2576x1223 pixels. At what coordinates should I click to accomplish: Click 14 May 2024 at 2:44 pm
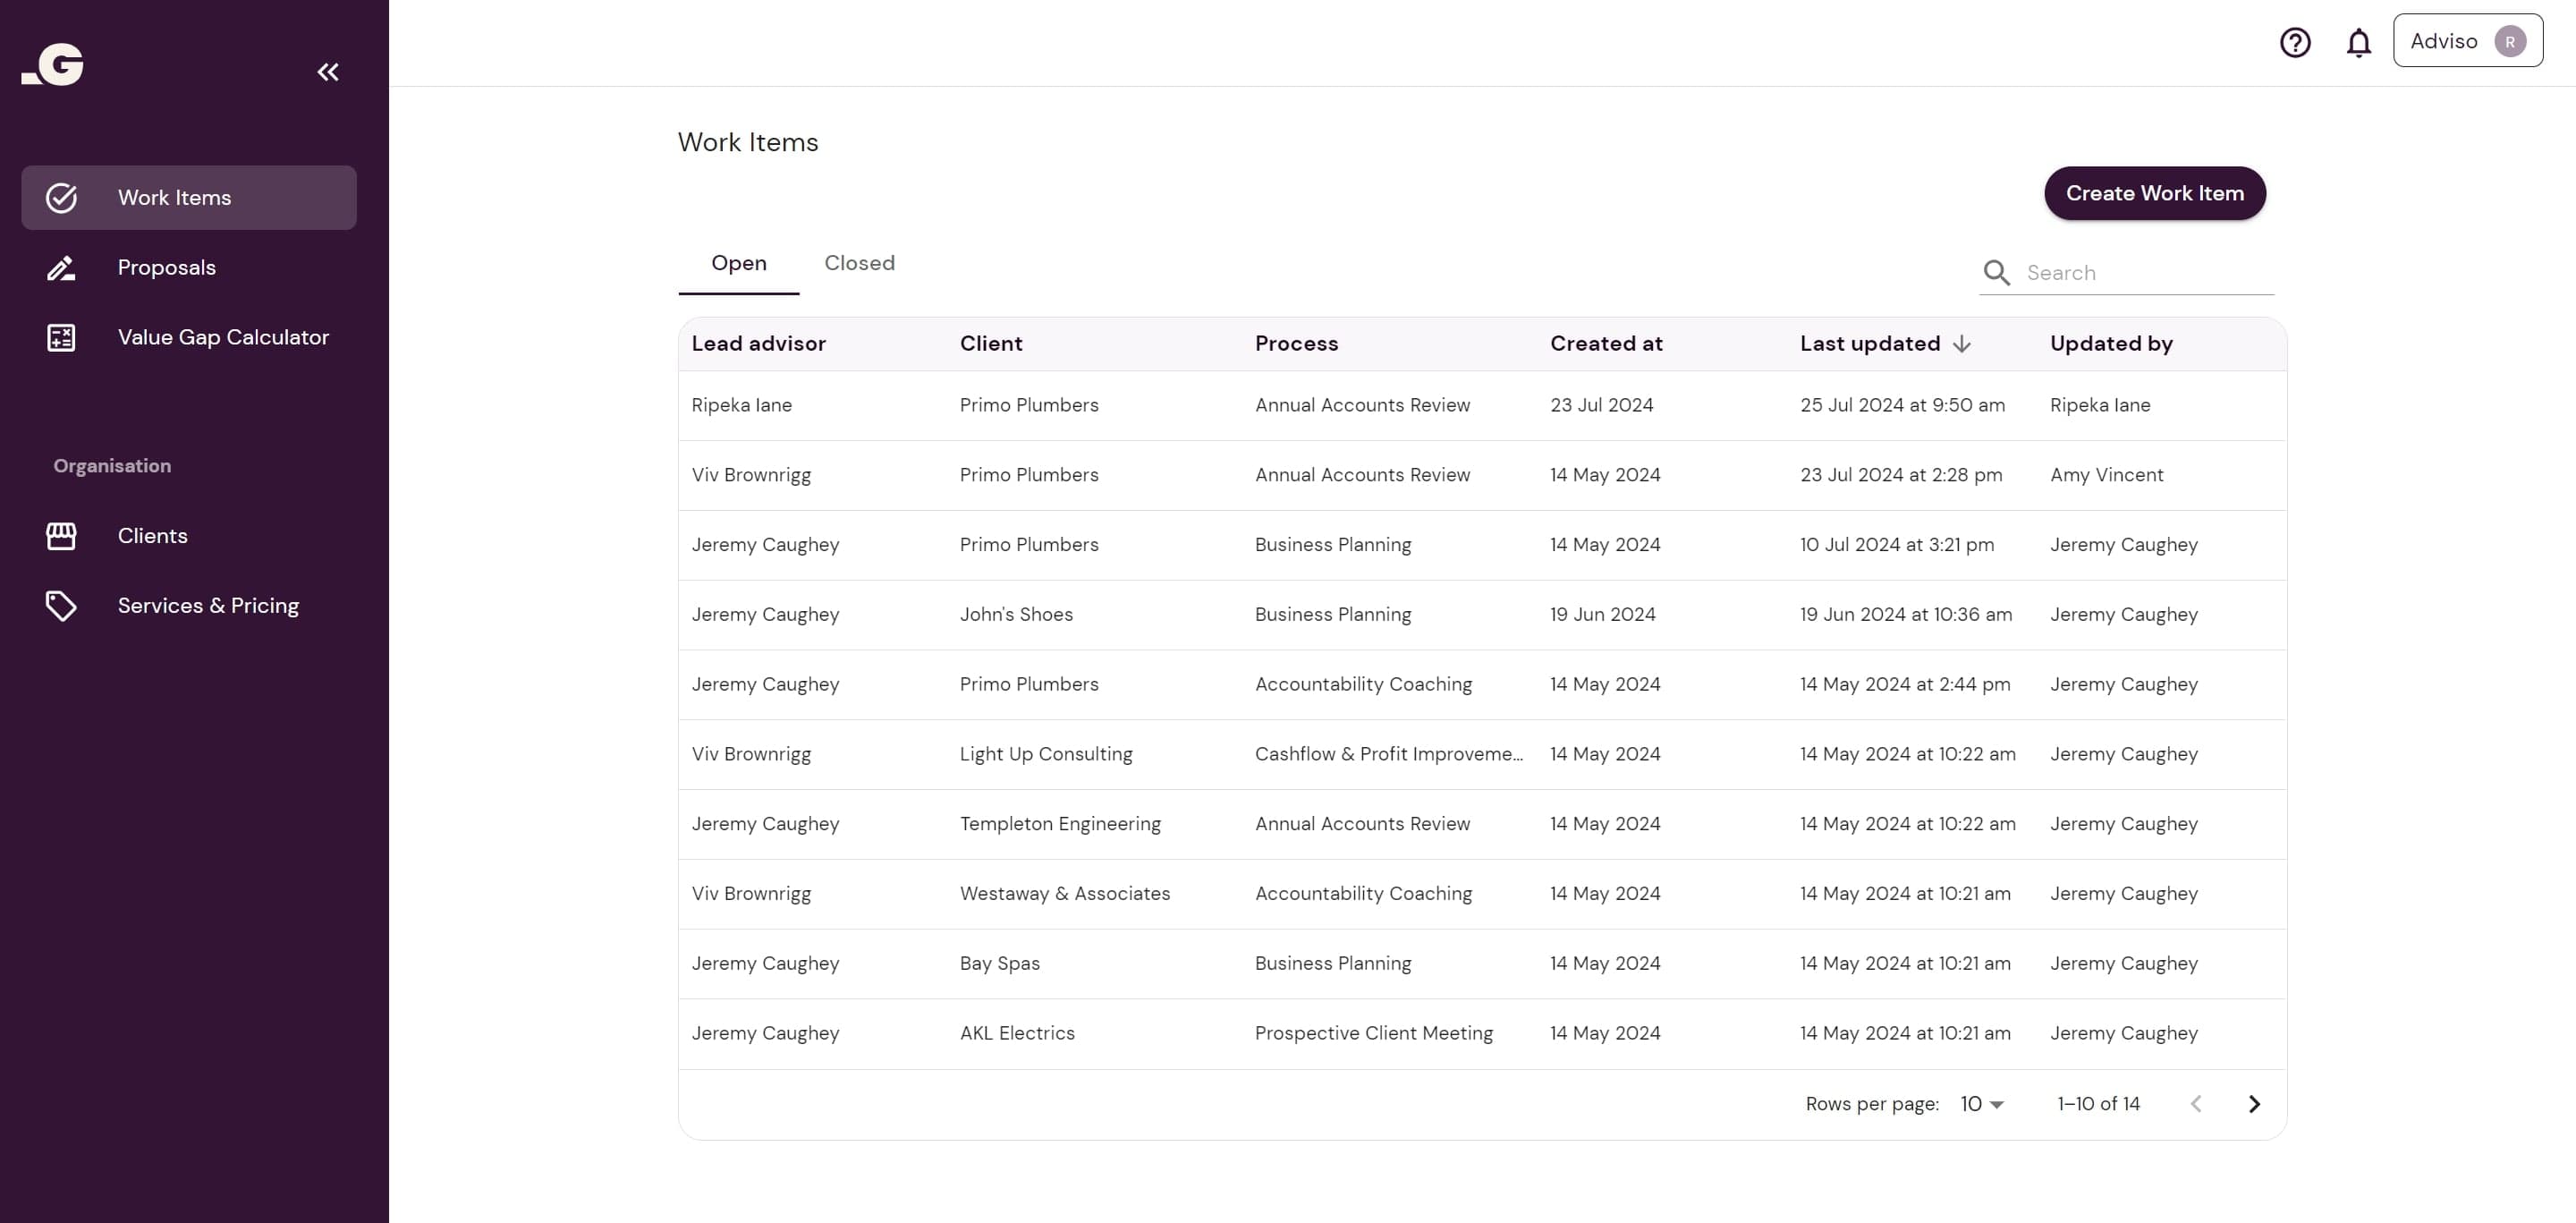pos(1905,684)
